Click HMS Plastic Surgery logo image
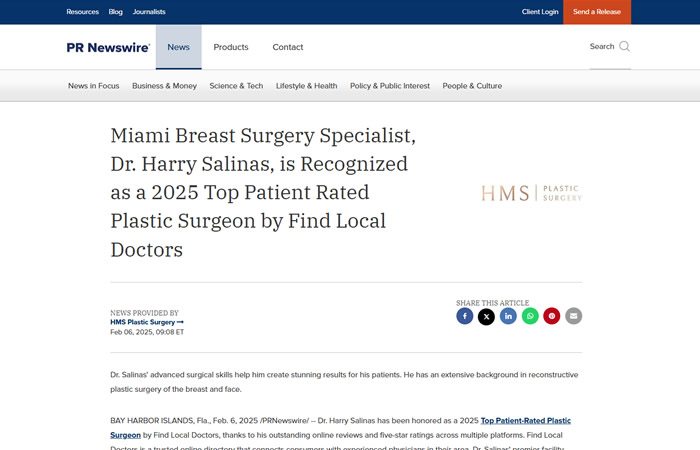This screenshot has width=700, height=450. pos(531,193)
